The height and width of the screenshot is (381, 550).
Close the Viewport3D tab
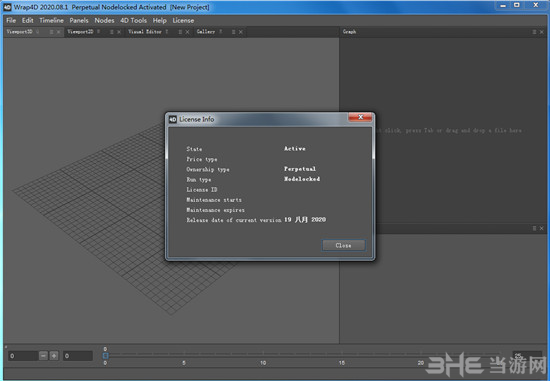[x=58, y=32]
